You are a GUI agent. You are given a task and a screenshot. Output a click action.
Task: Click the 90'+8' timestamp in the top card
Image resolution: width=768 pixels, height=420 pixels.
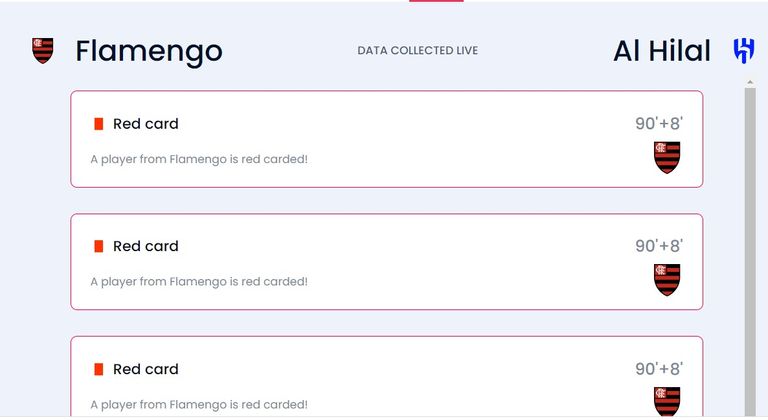click(x=659, y=124)
